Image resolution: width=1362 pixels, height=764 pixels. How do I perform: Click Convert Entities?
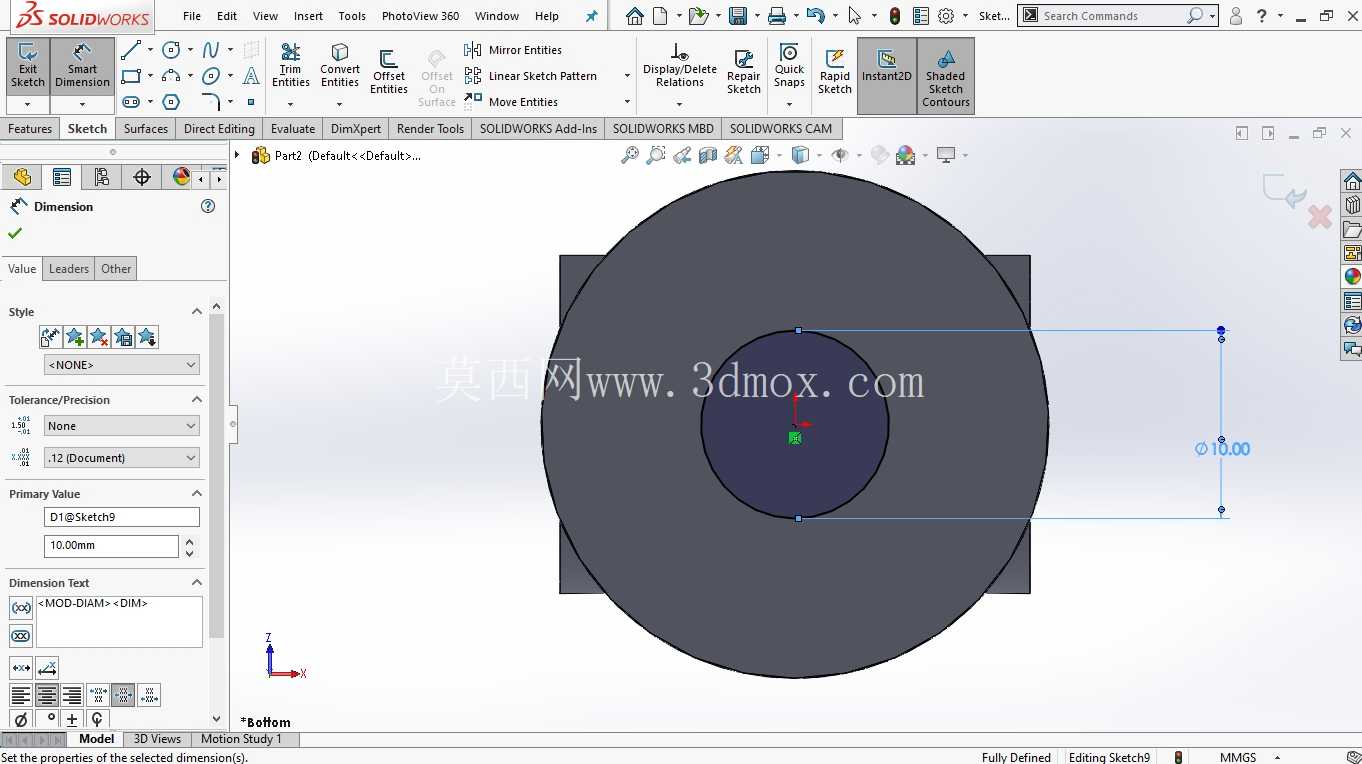[x=340, y=66]
